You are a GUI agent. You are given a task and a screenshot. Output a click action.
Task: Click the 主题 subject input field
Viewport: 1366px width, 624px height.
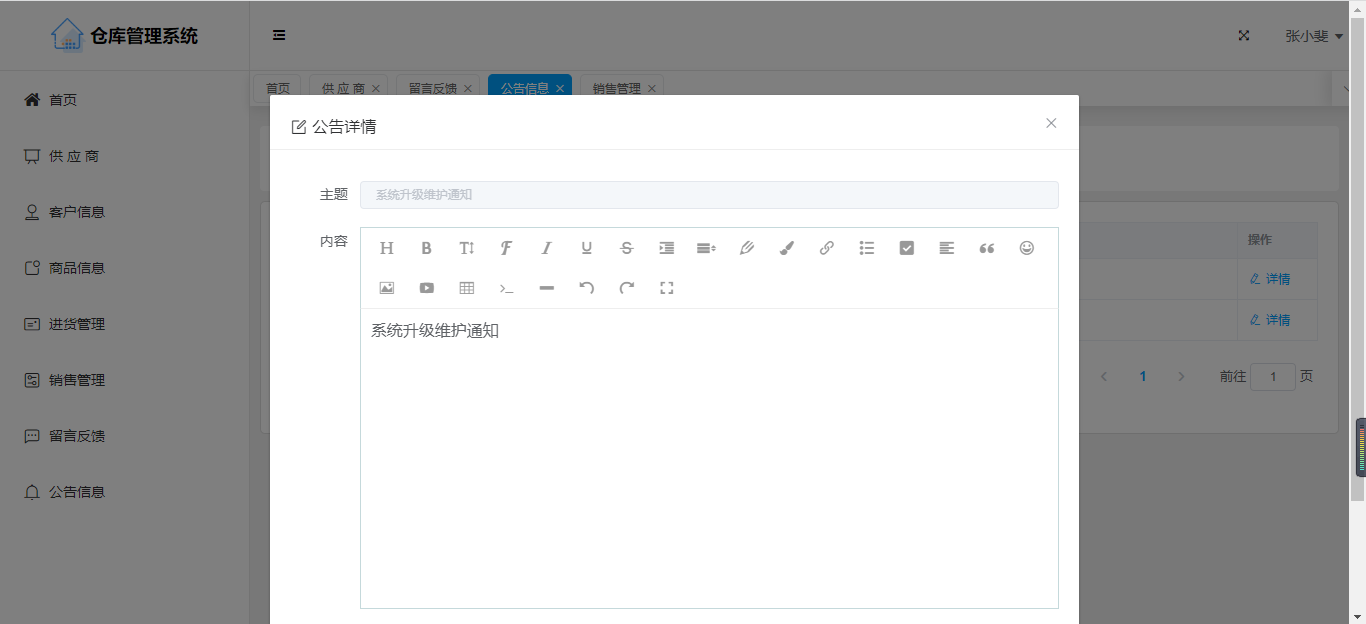coord(709,195)
